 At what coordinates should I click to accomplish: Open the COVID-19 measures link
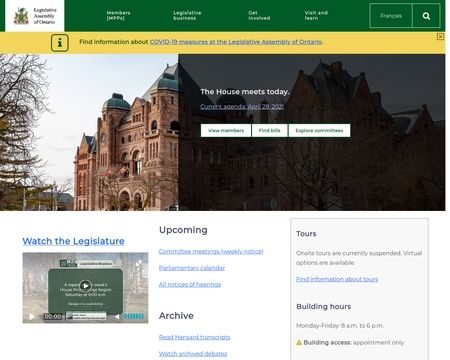236,42
